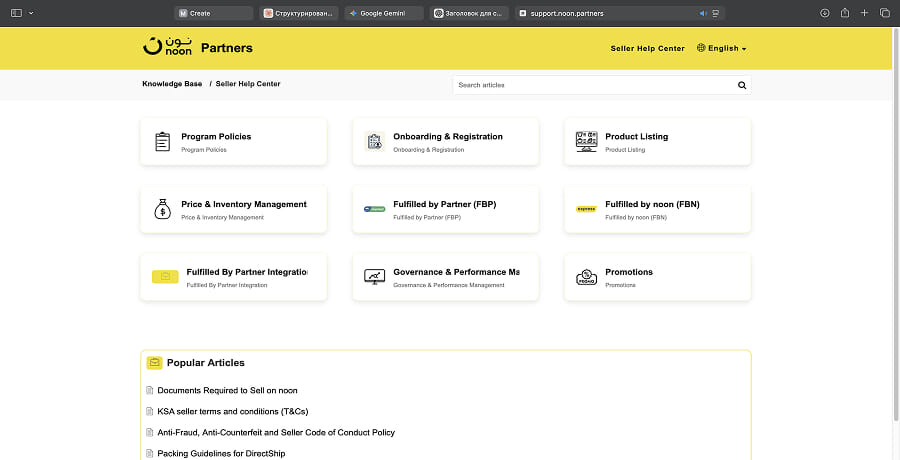Select the support.noon.partners tab
The width and height of the screenshot is (900, 460).
point(620,13)
